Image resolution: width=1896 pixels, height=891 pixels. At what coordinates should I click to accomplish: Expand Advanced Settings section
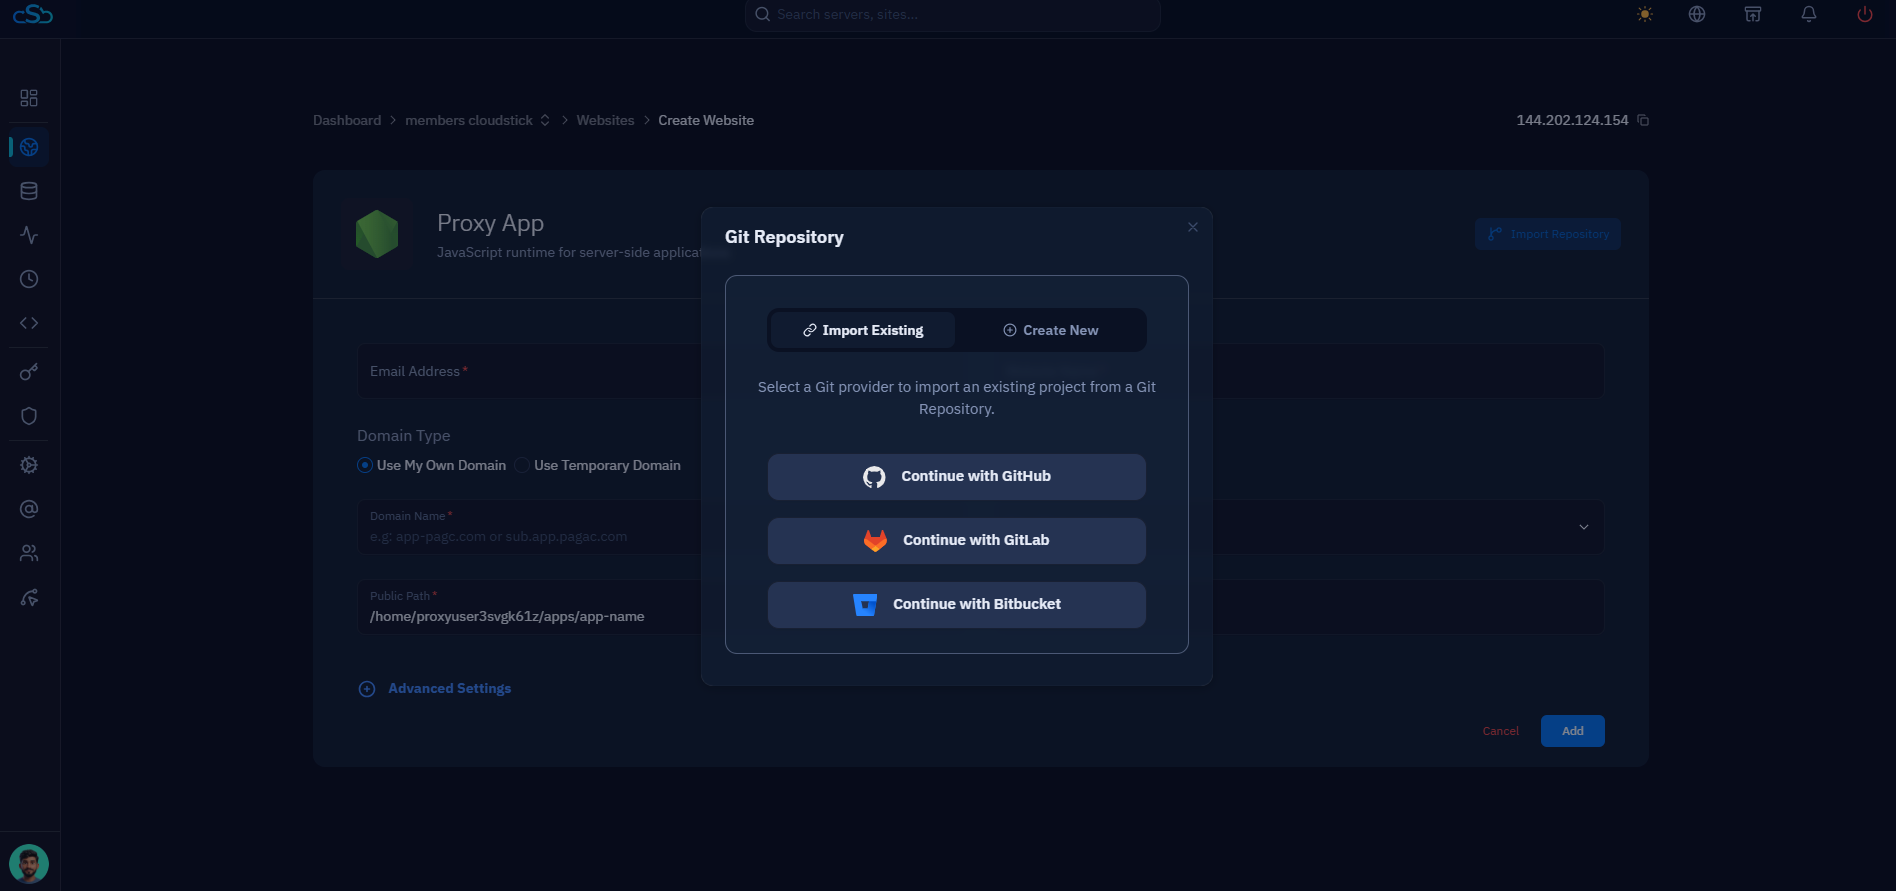click(435, 688)
